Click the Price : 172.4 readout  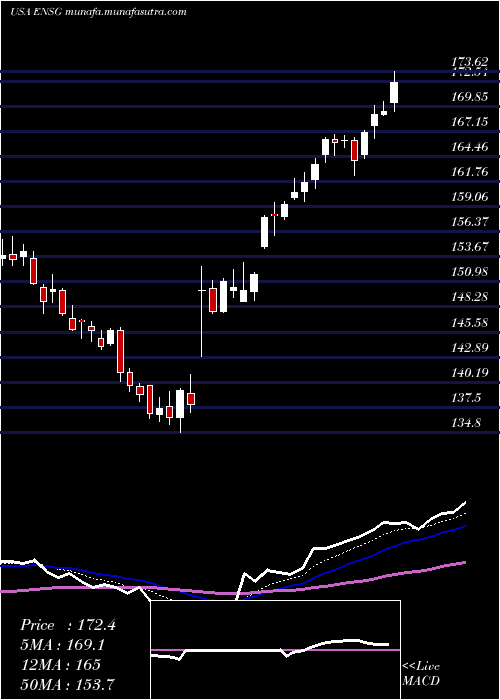click(x=68, y=625)
